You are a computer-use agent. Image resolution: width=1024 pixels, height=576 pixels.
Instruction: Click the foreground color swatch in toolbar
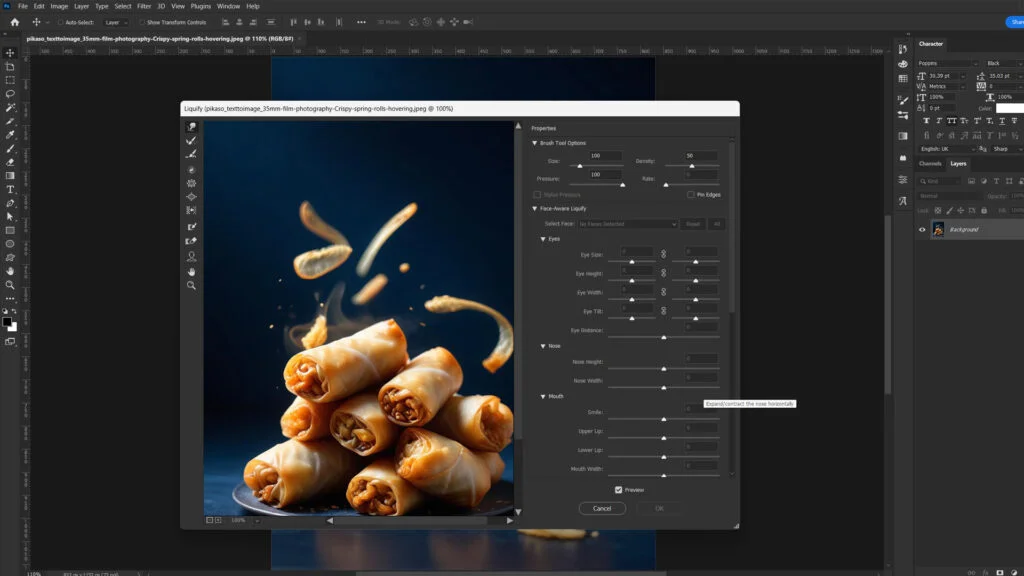7,321
